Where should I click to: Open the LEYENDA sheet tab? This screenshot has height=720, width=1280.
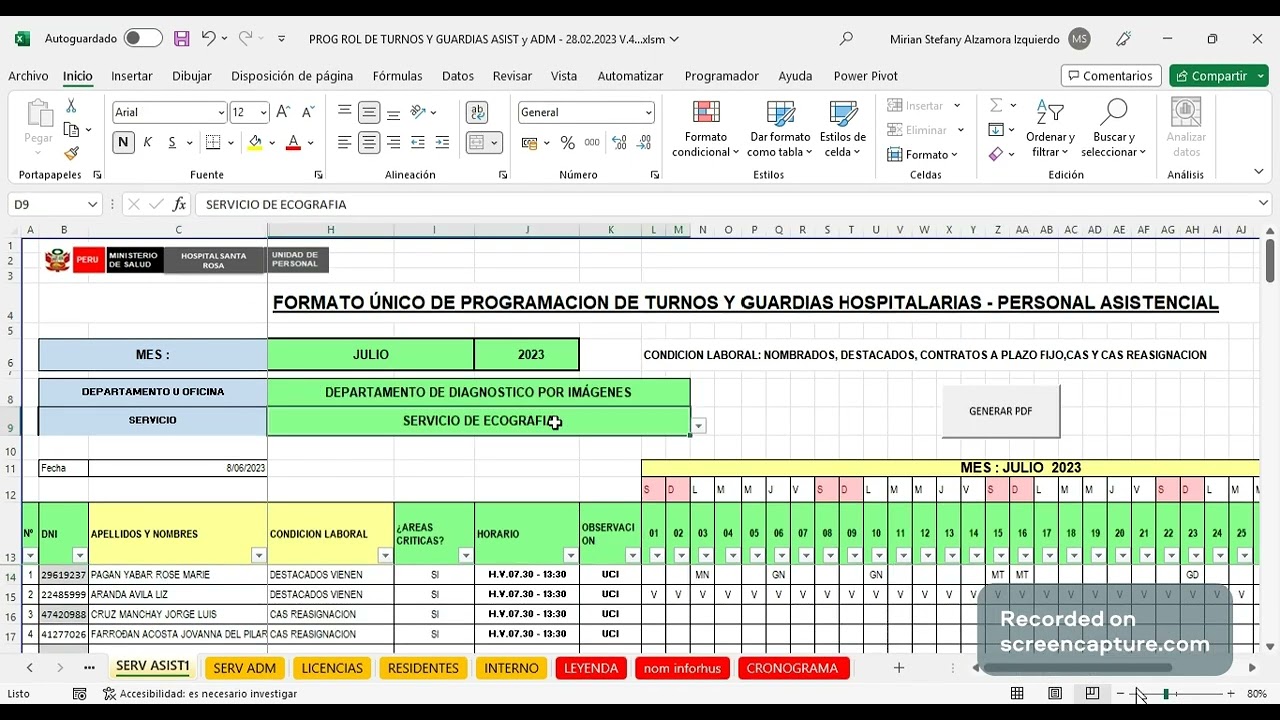[591, 668]
